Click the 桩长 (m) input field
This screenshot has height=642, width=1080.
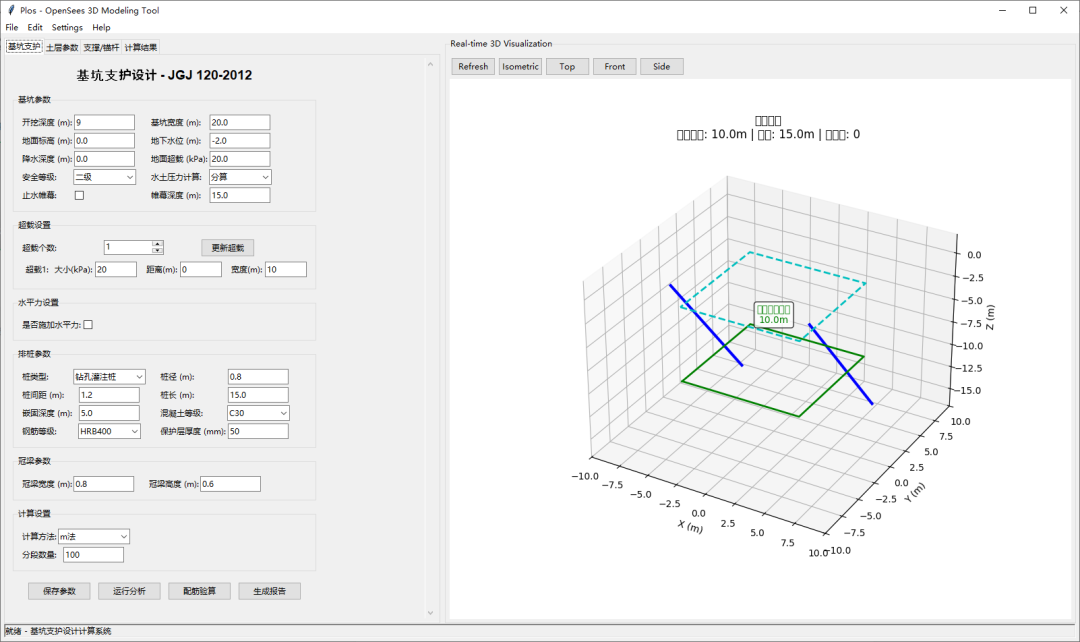258,395
